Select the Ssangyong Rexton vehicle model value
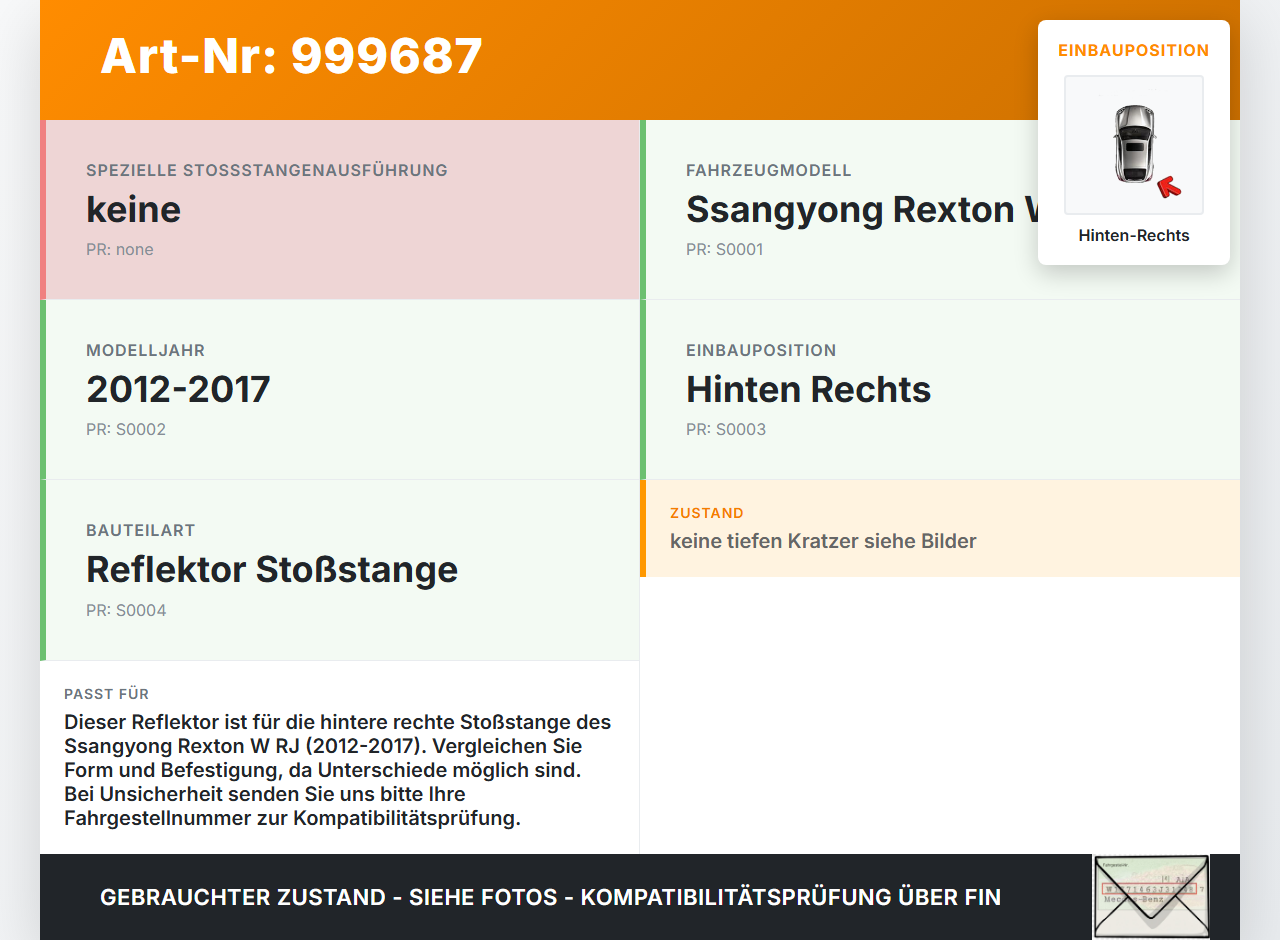 [862, 209]
